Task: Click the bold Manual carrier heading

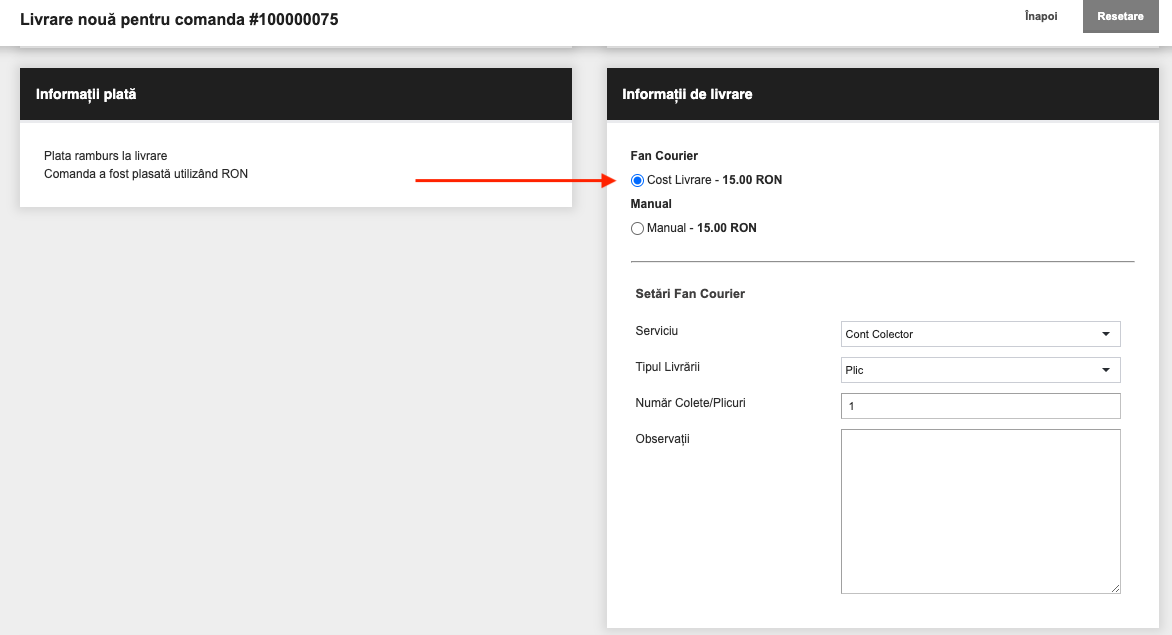Action: tap(651, 204)
